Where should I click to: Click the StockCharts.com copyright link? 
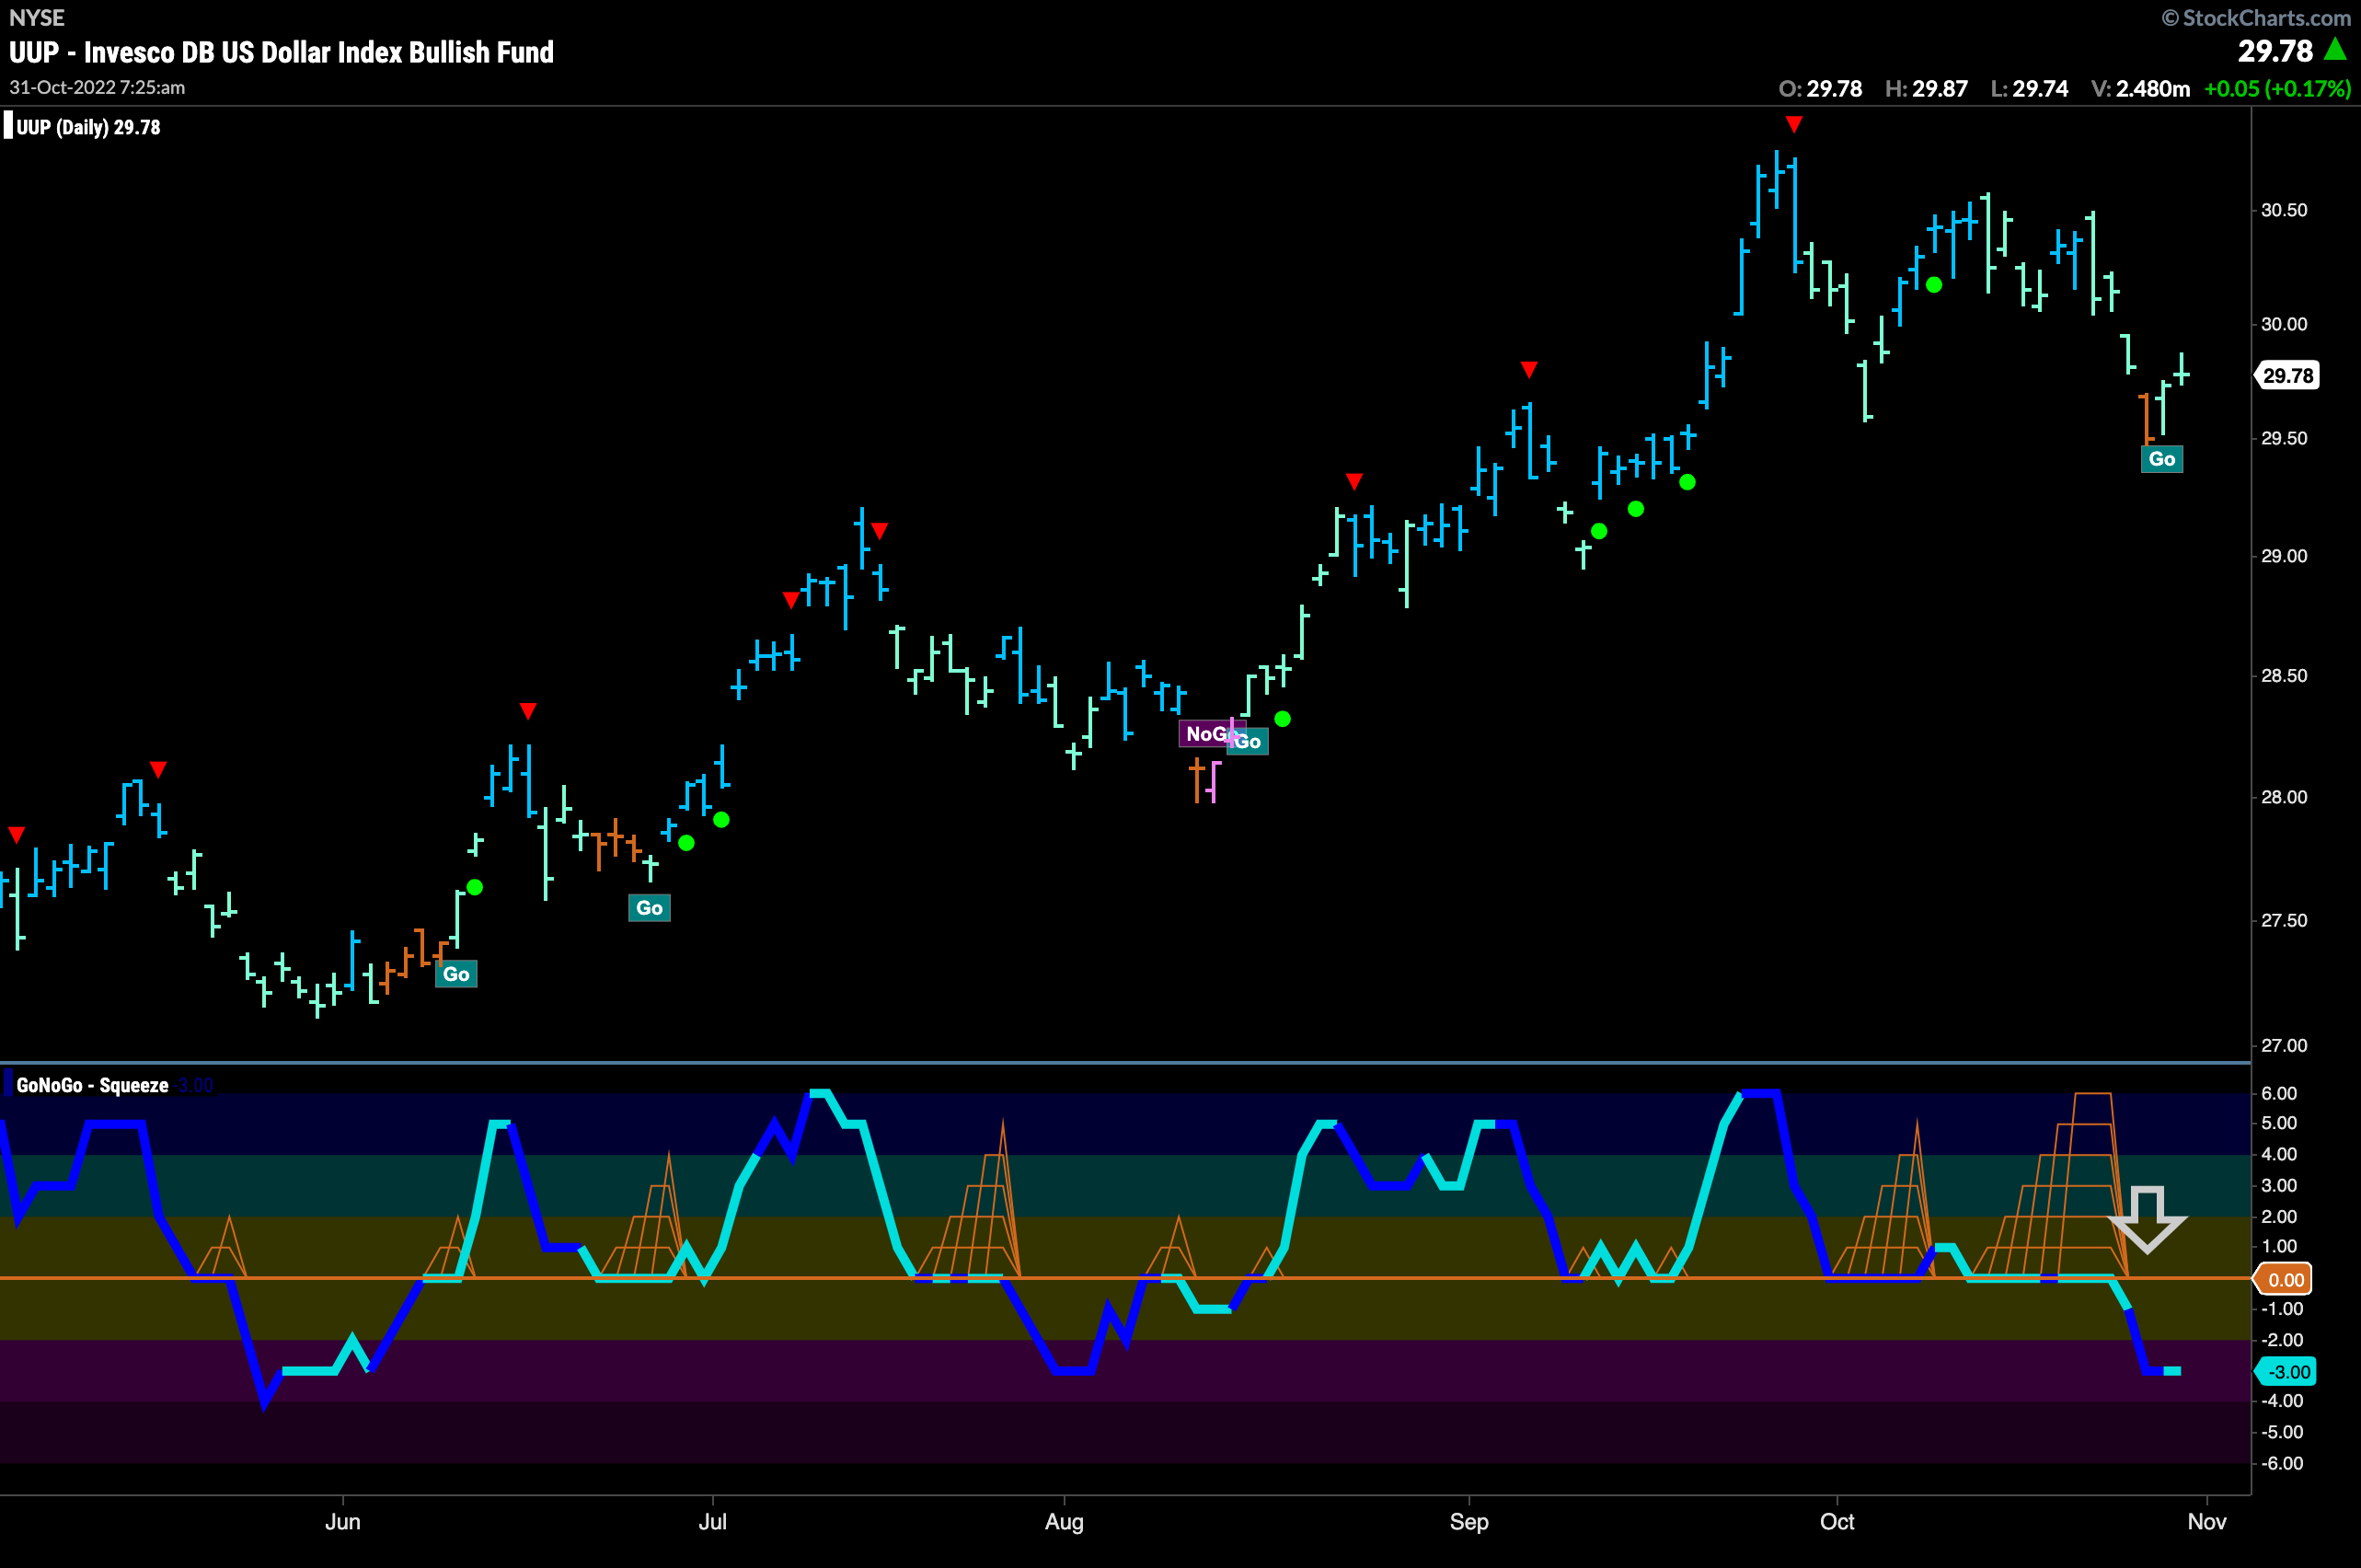point(2256,18)
